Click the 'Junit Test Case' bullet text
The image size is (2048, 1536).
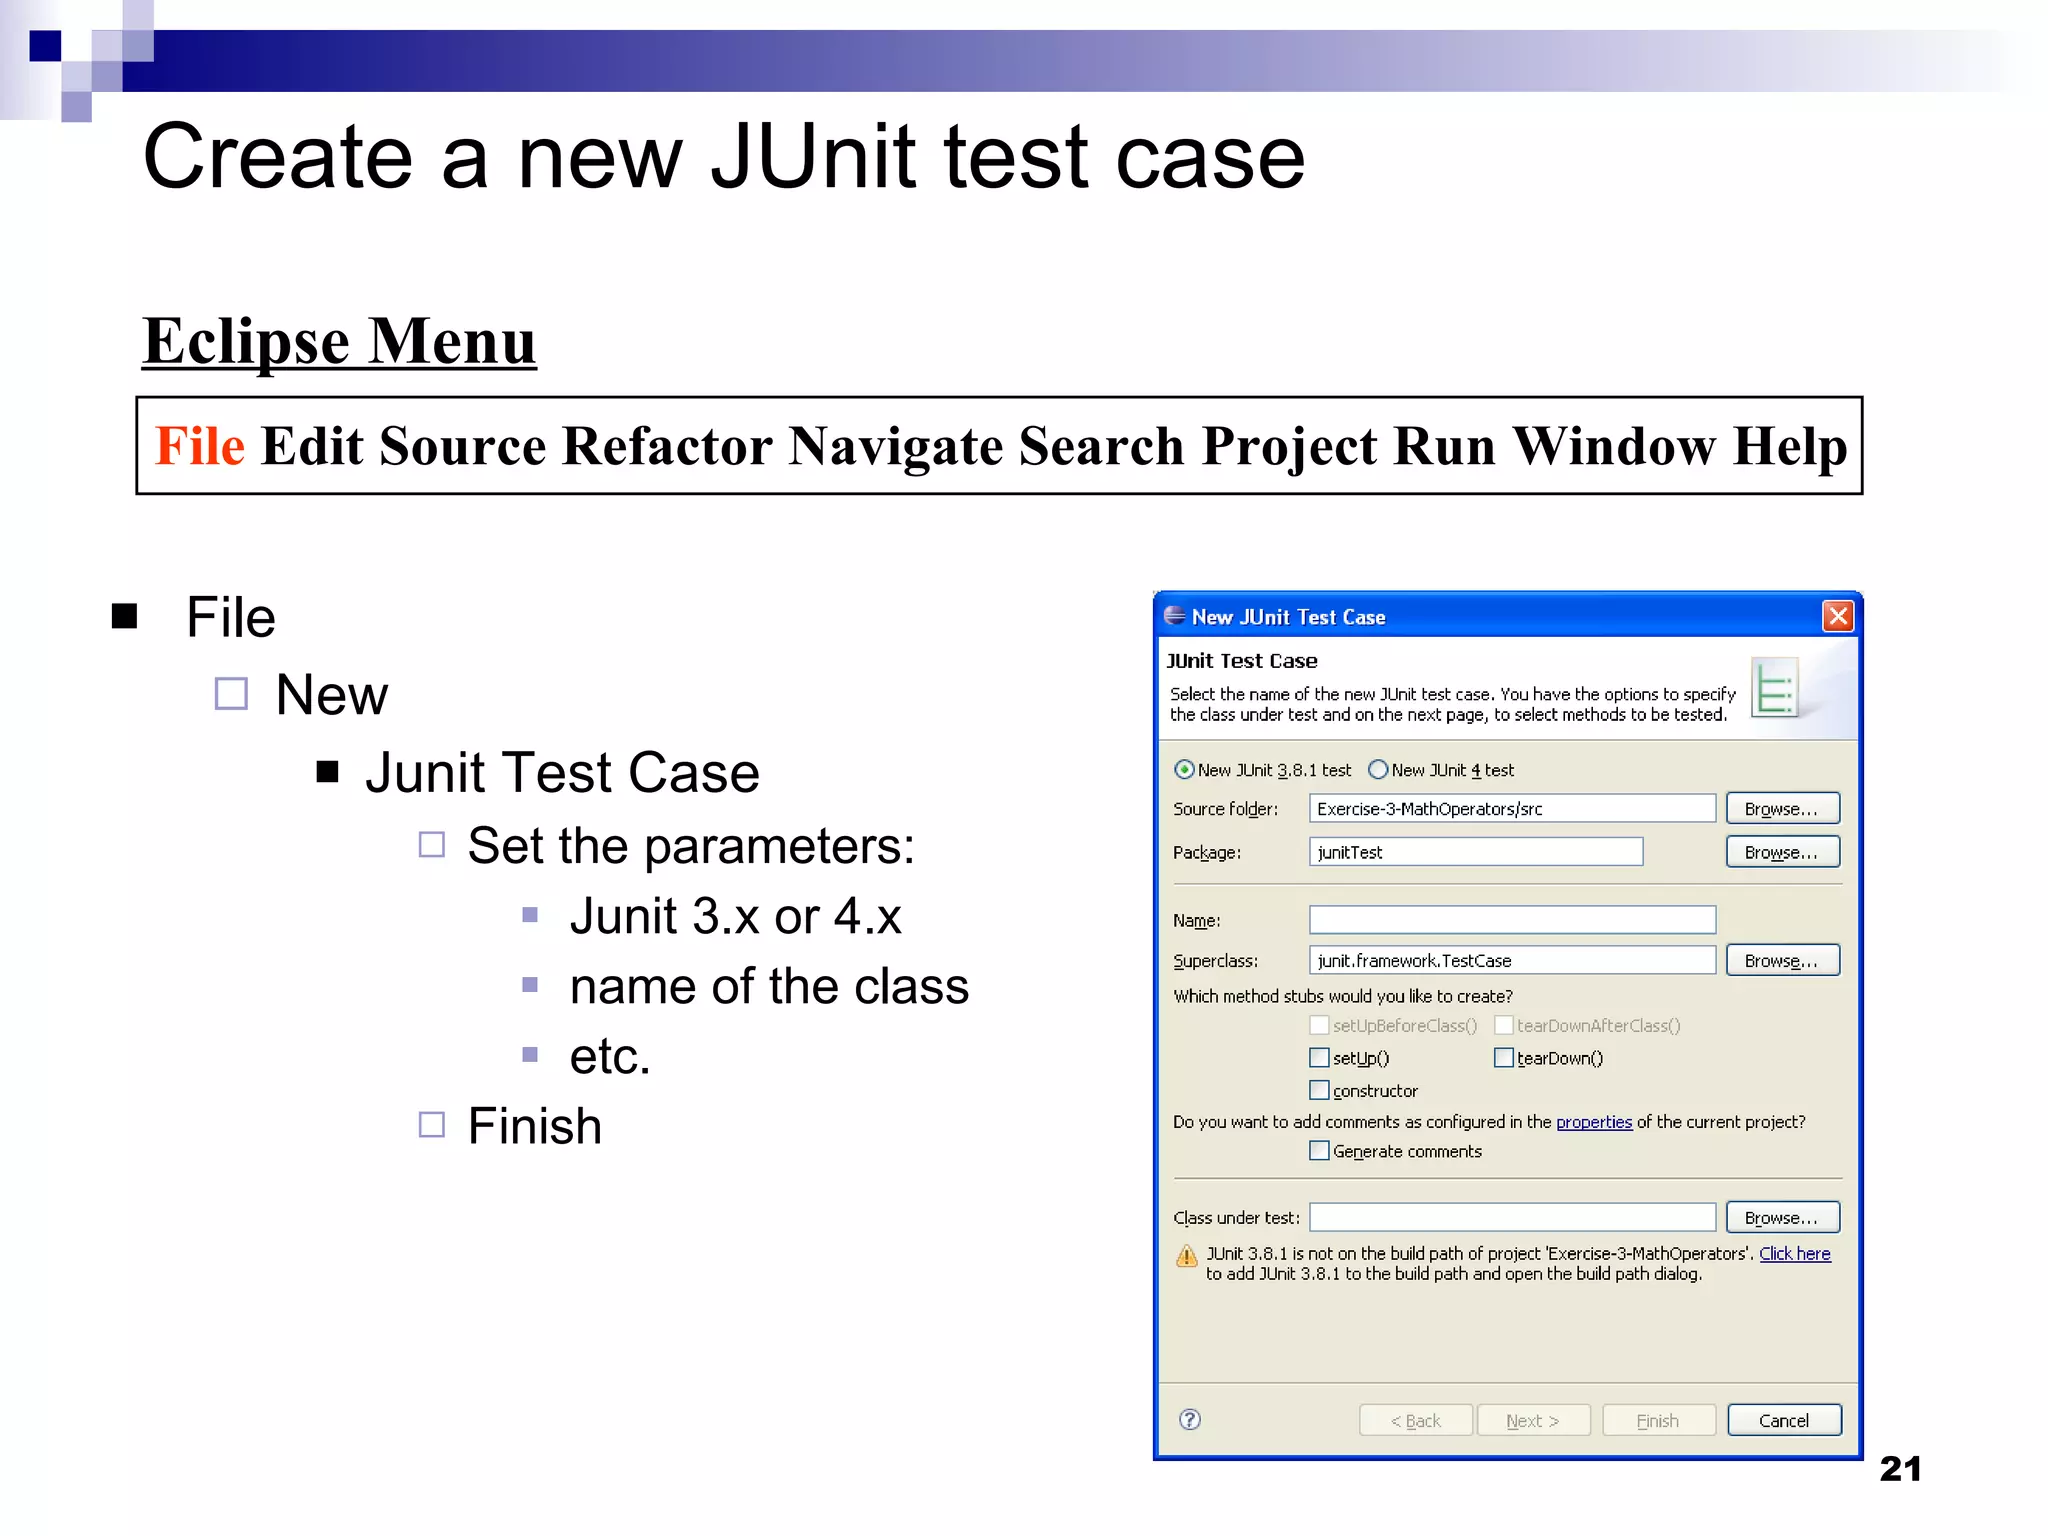coord(562,772)
